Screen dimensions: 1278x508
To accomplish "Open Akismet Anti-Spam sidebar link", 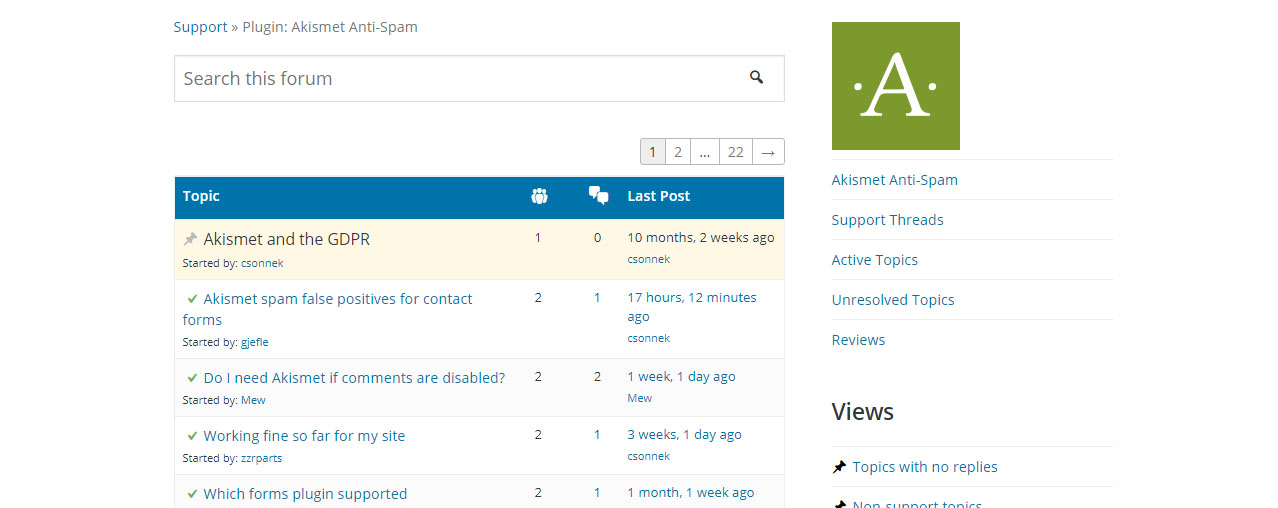I will [894, 180].
